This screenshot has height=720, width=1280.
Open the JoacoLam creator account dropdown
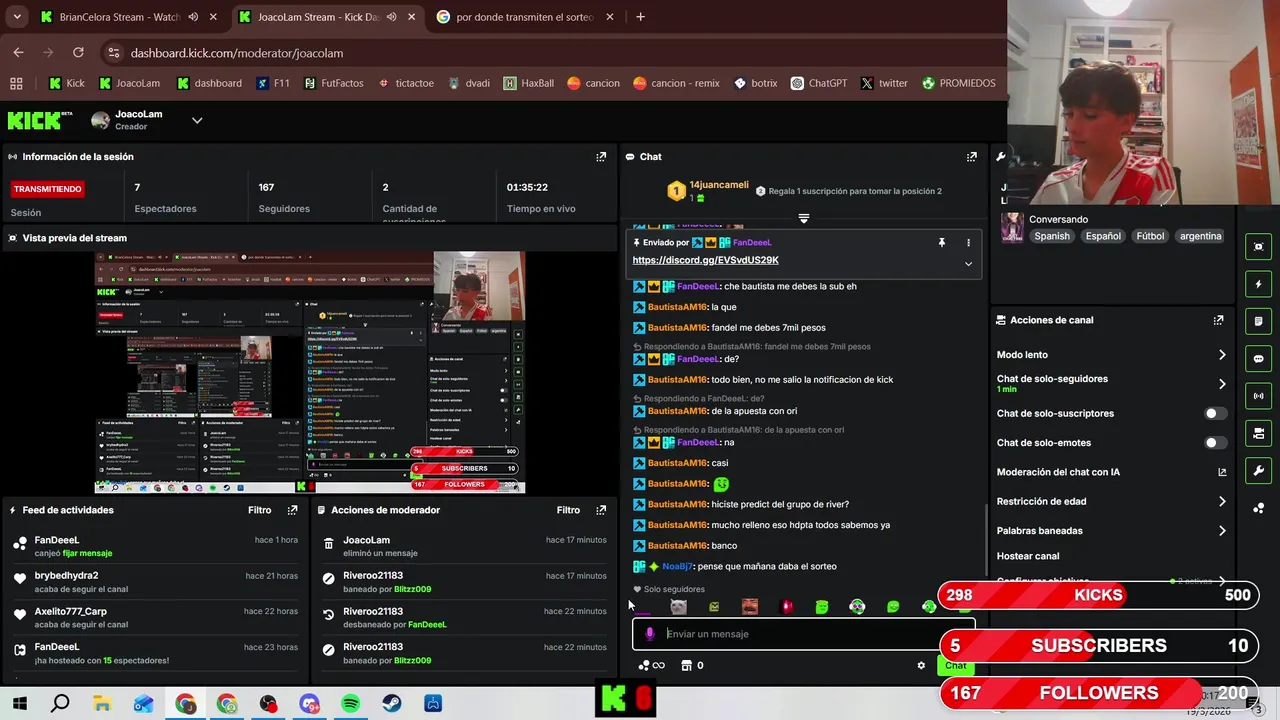click(197, 121)
